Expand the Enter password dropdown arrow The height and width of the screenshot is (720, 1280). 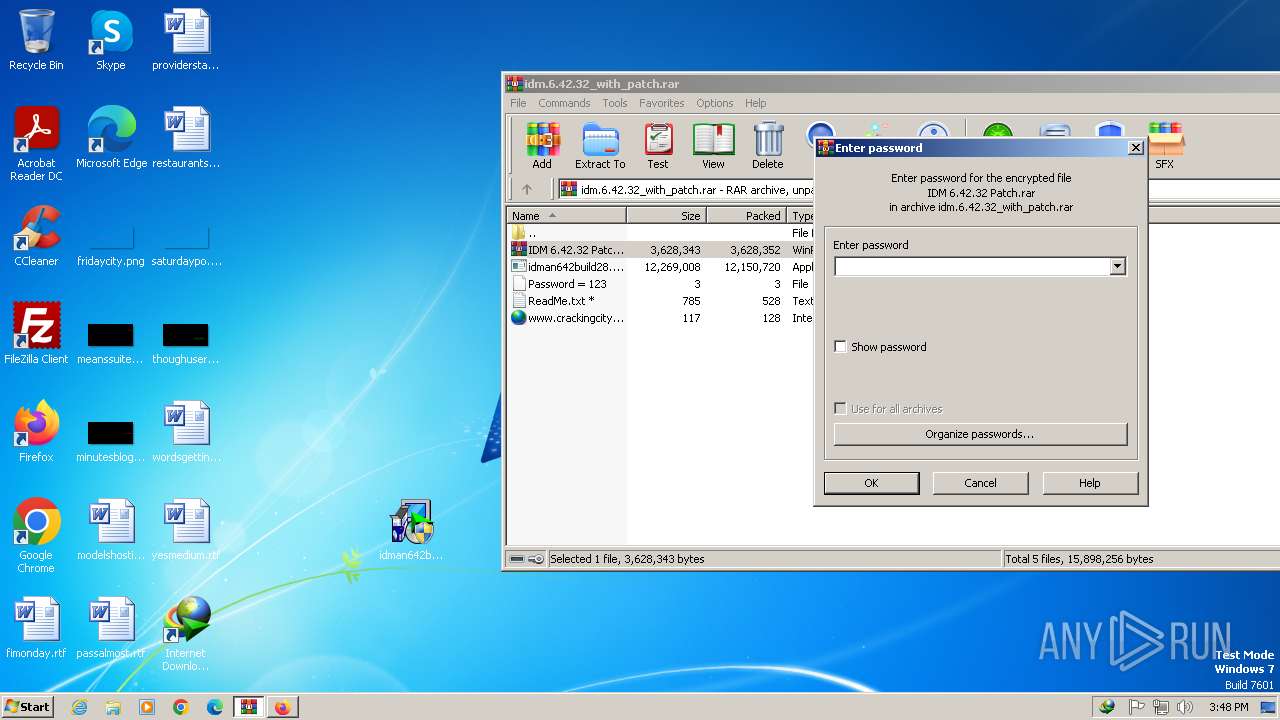coord(1118,267)
